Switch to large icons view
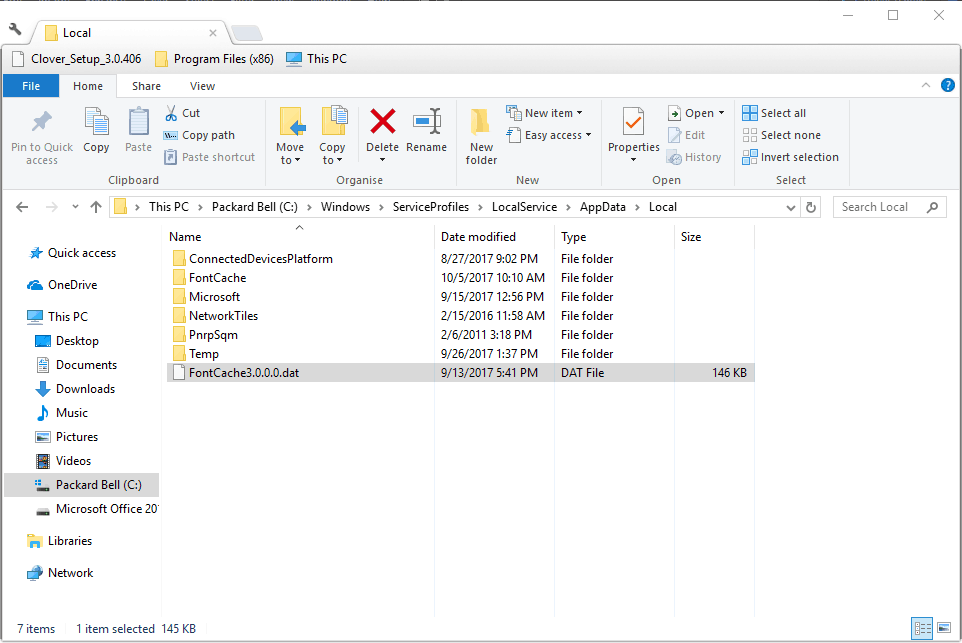Image resolution: width=962 pixels, height=643 pixels. coord(943,629)
